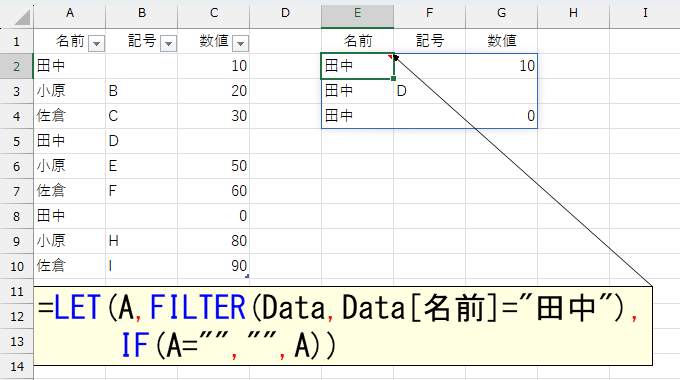Click the select-all corner triangle
The width and height of the screenshot is (680, 380).
coord(22,17)
